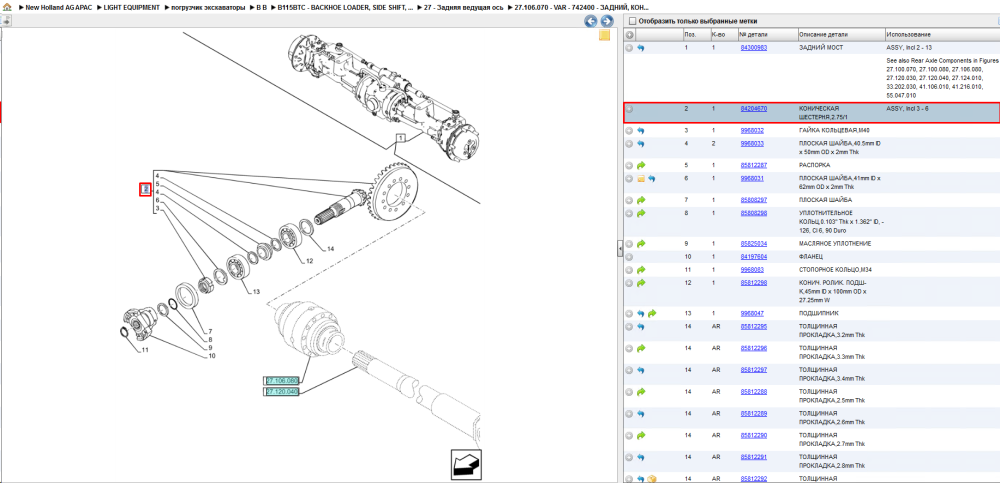Click the green arrow on УПЛОТНИТЕЛЬНОЕ КОЛЬЦ row
1000x483 pixels.
pos(640,213)
